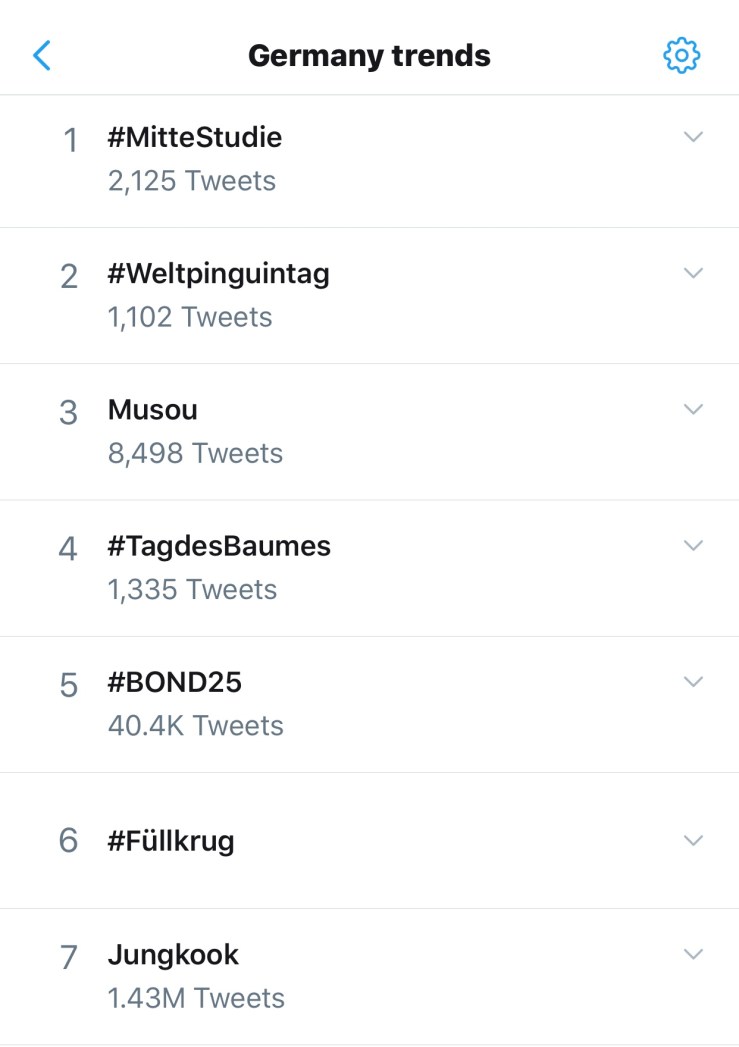View the #TagdesBaumes hashtag

click(219, 546)
